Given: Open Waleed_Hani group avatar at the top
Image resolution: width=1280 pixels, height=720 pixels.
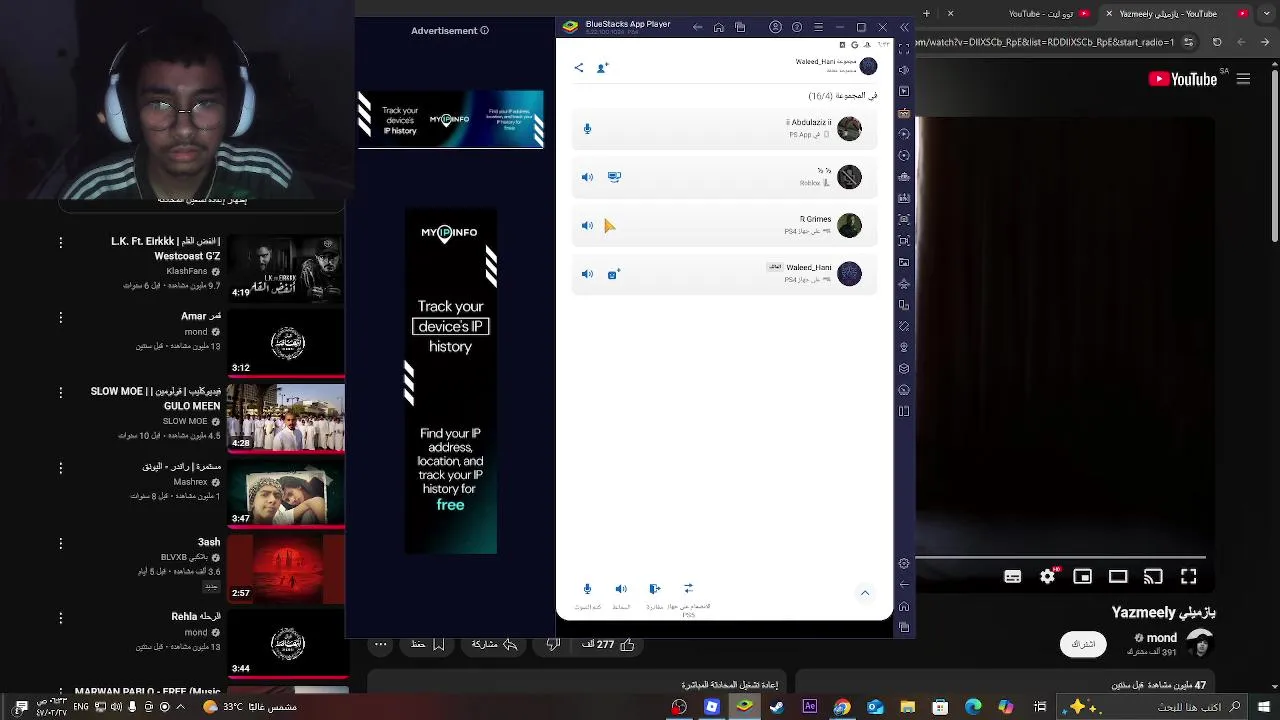Looking at the screenshot, I should 868,66.
